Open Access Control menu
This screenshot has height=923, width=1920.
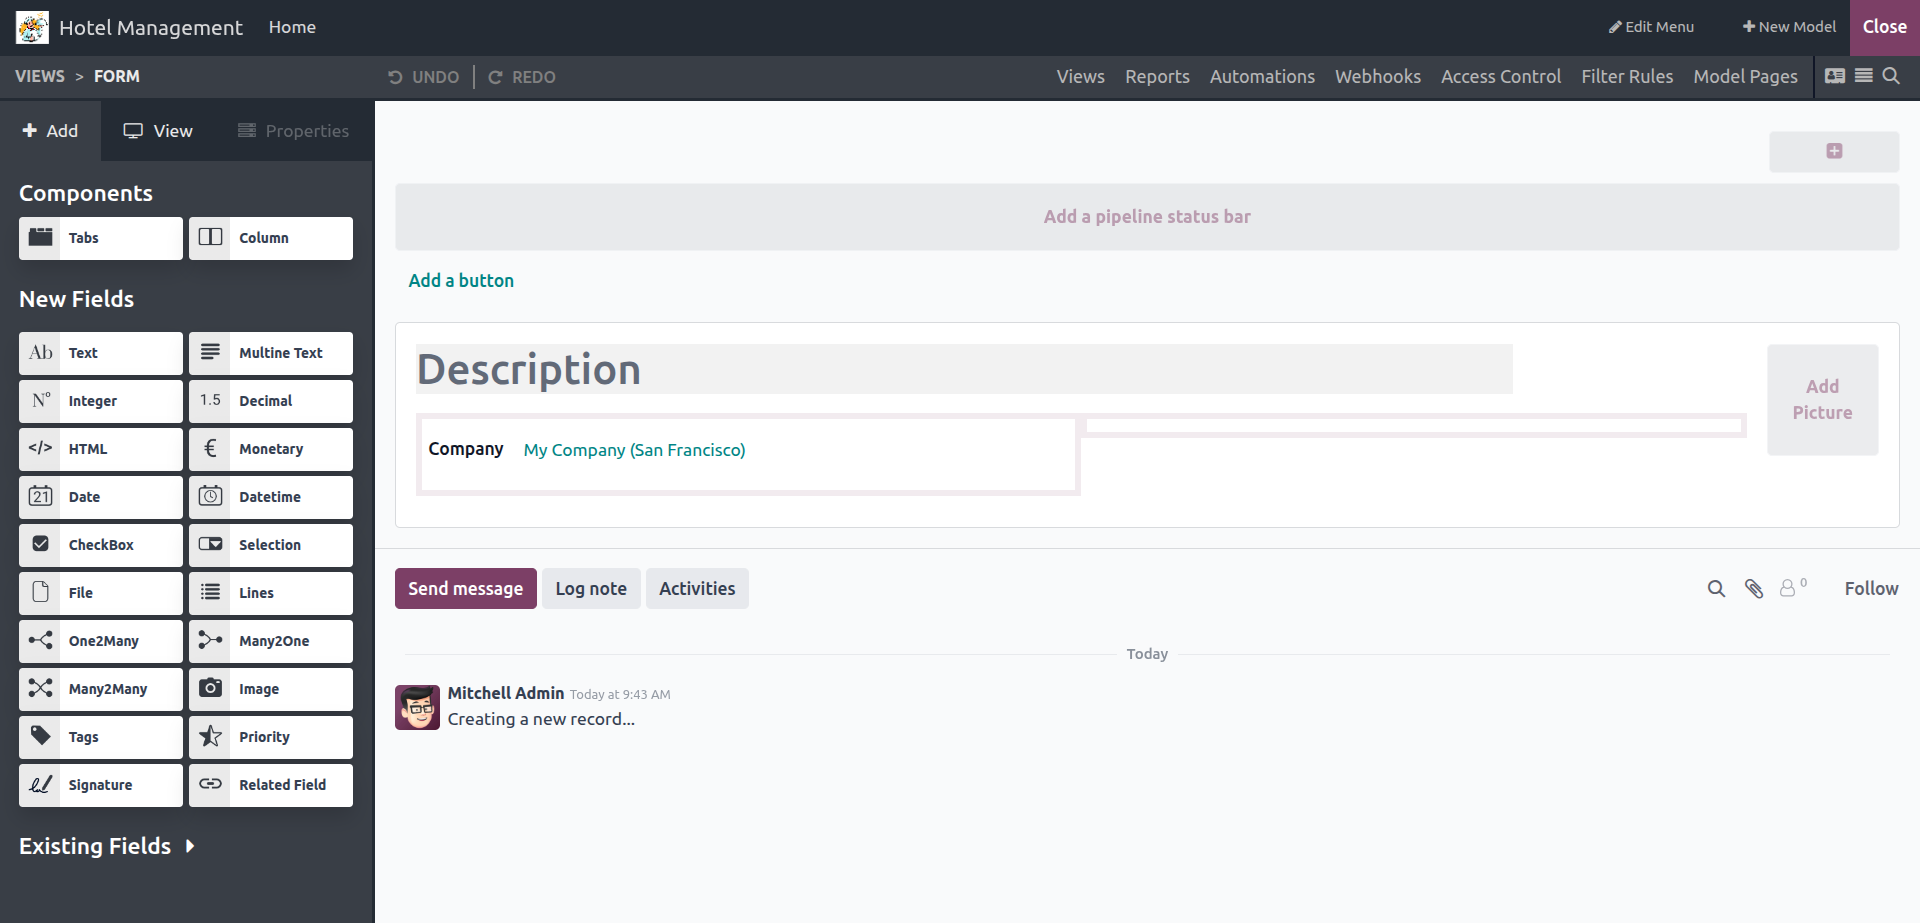(x=1500, y=77)
